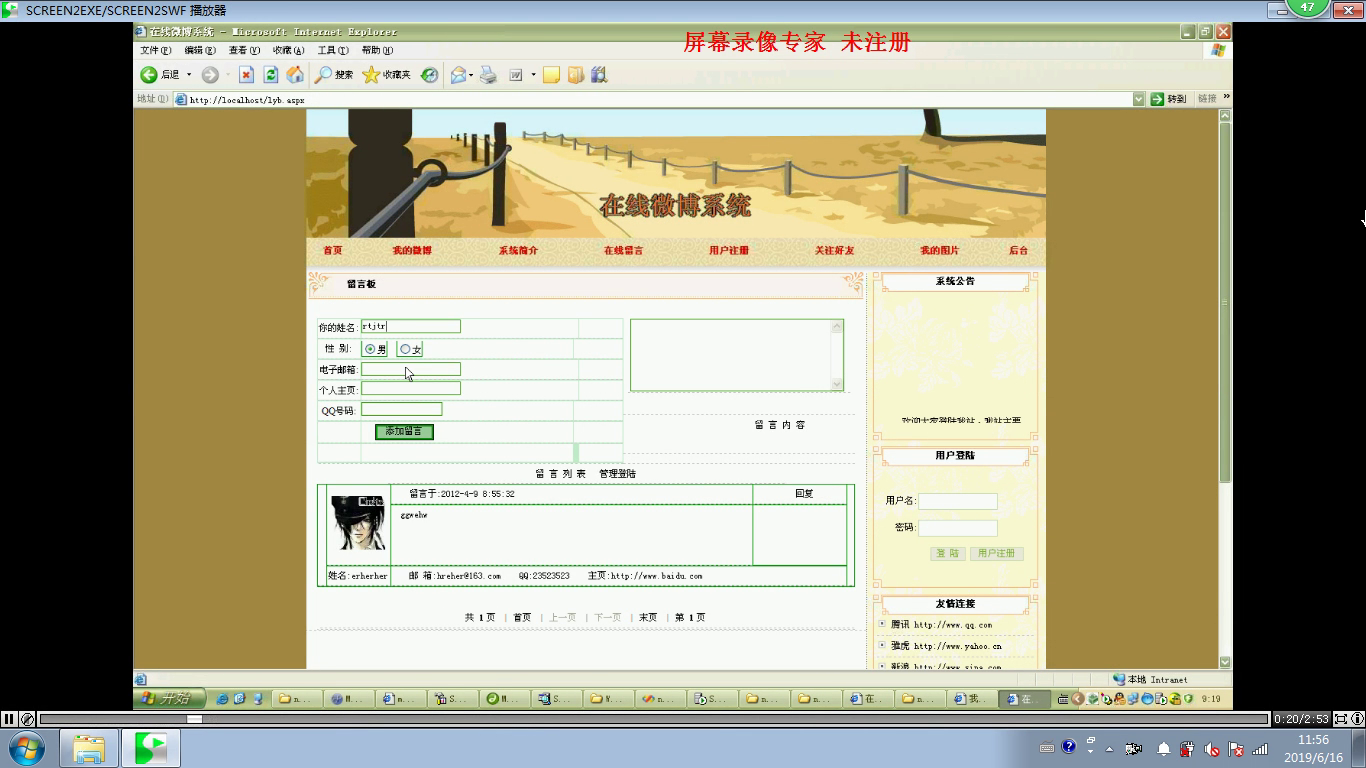The width and height of the screenshot is (1366, 768).
Task: Click in the QQ号码 input field
Action: 401,409
